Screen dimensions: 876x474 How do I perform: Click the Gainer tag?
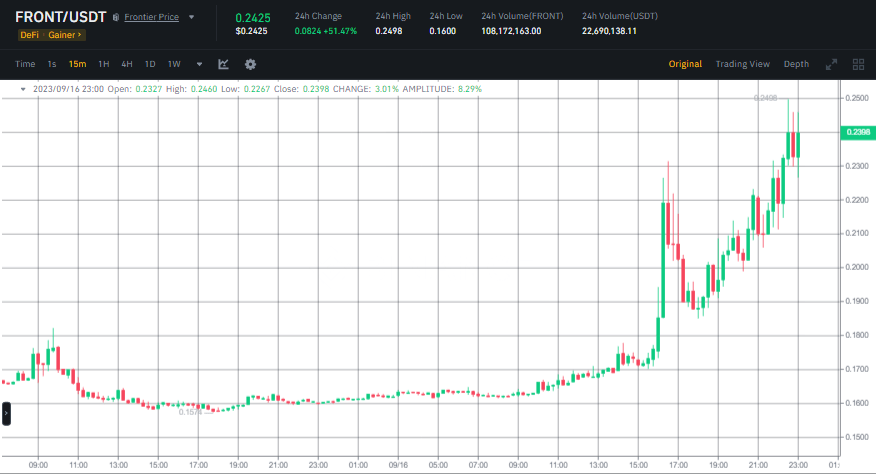click(x=64, y=35)
